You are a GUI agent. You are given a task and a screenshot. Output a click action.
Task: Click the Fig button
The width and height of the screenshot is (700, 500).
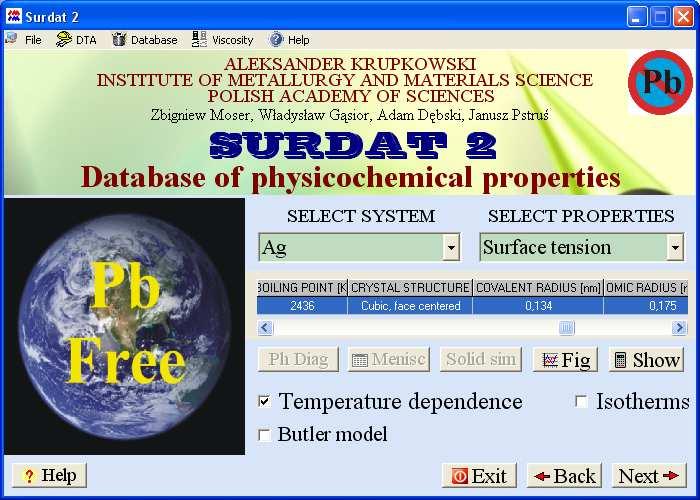[x=565, y=359]
